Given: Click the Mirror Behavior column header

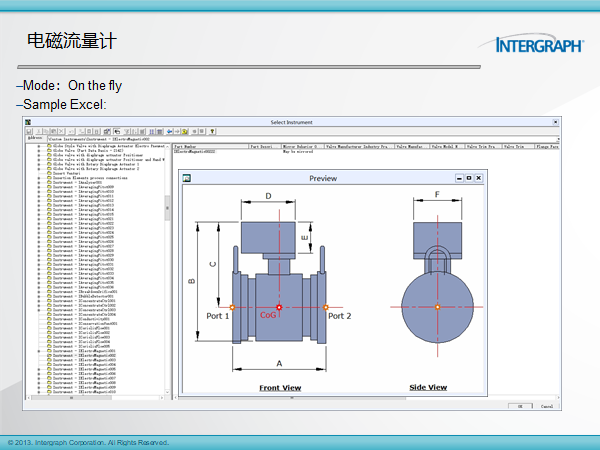Looking at the screenshot, I should (303, 147).
